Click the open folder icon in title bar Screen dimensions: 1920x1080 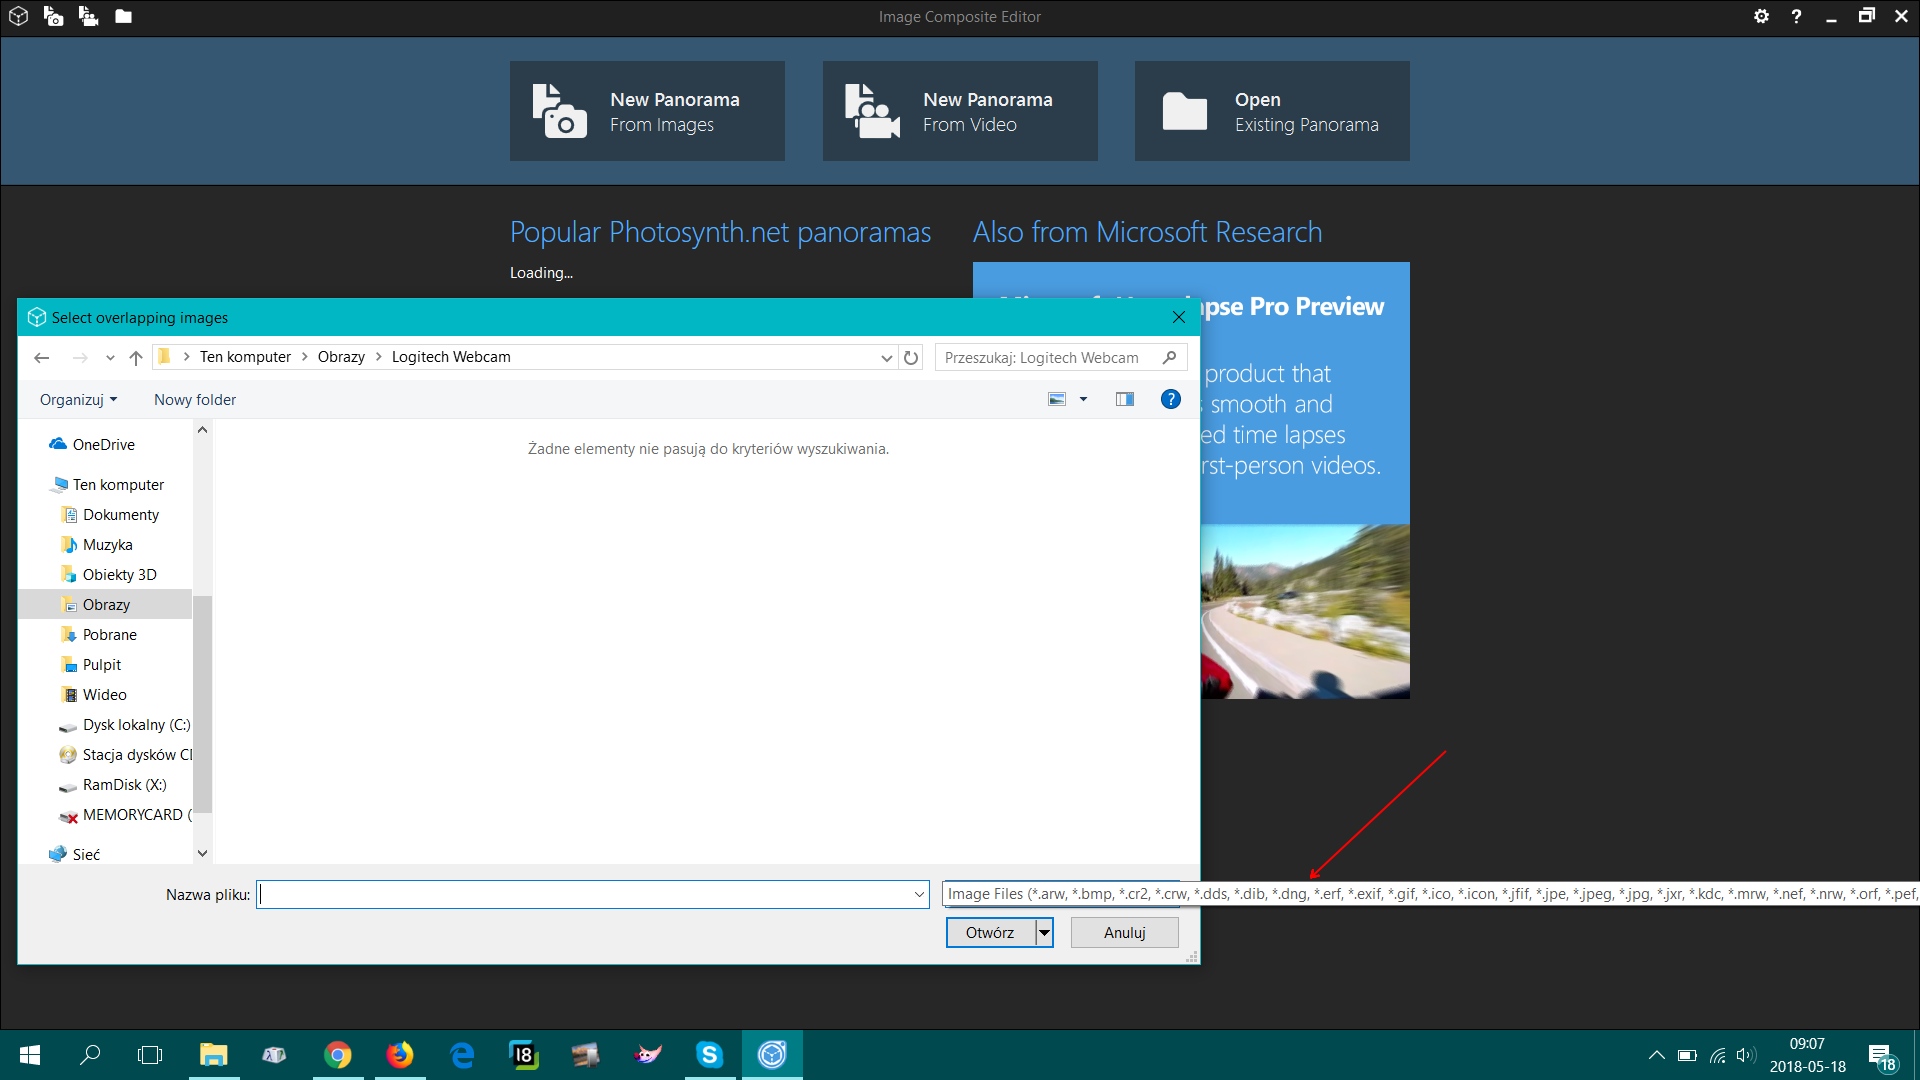point(123,17)
